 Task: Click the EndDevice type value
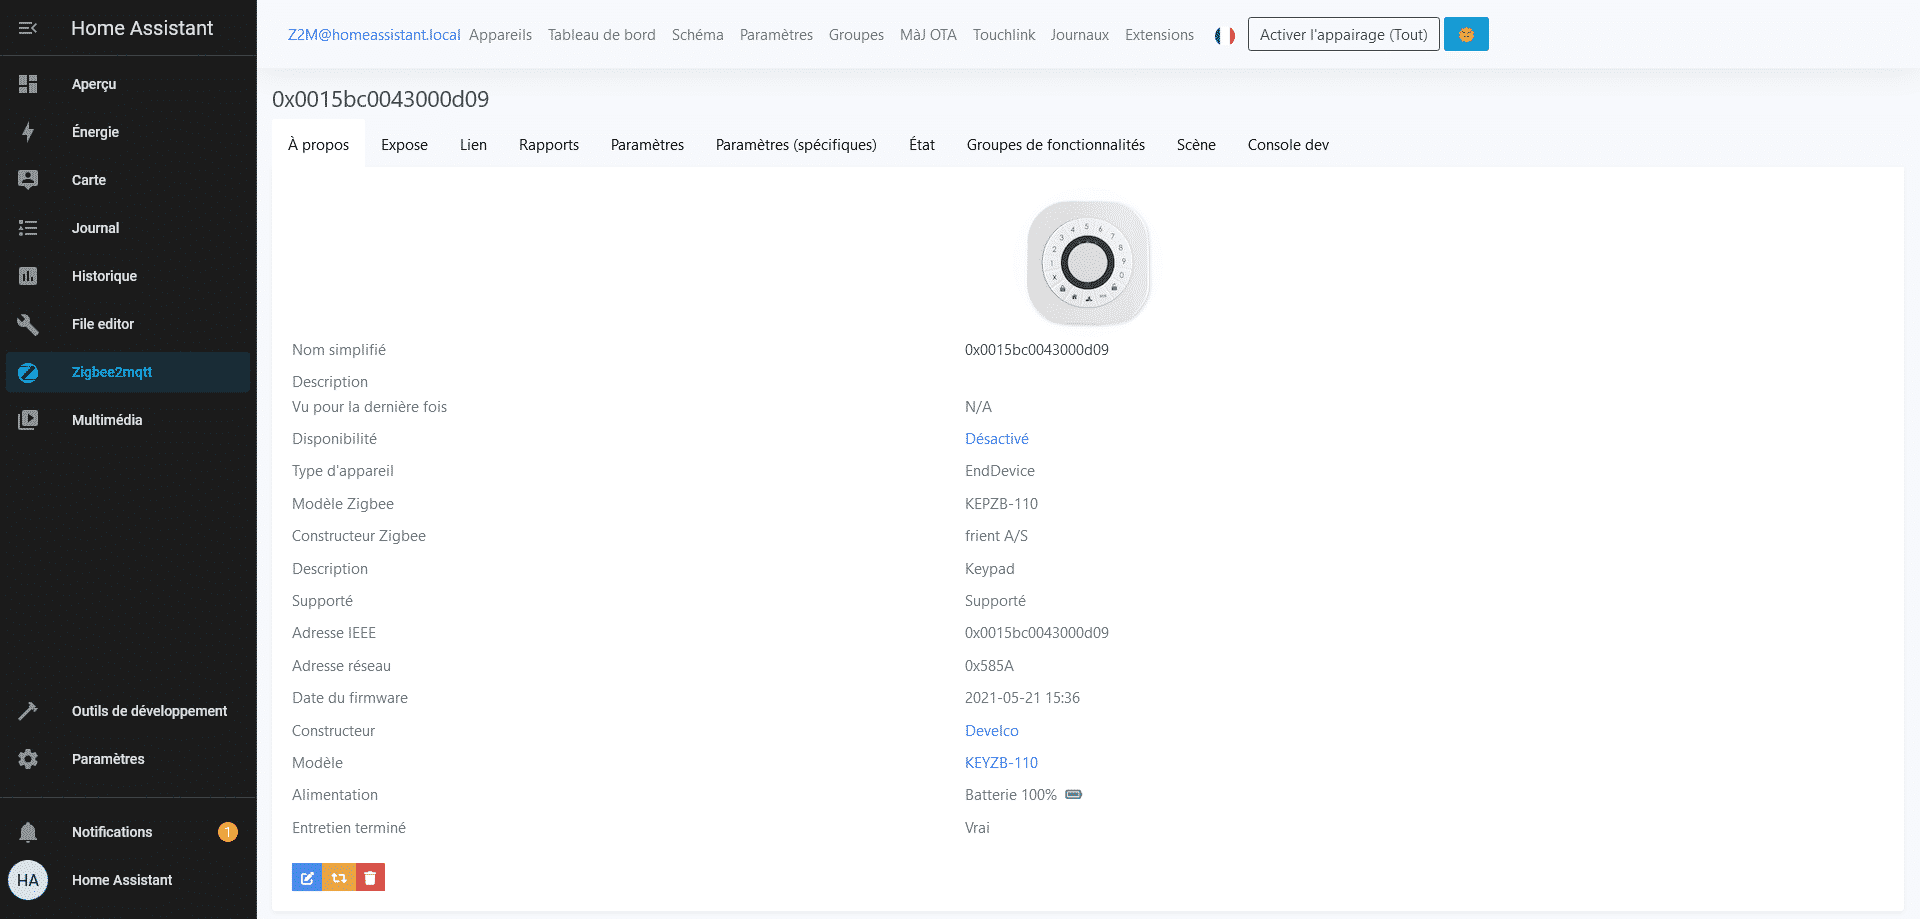(x=1000, y=471)
